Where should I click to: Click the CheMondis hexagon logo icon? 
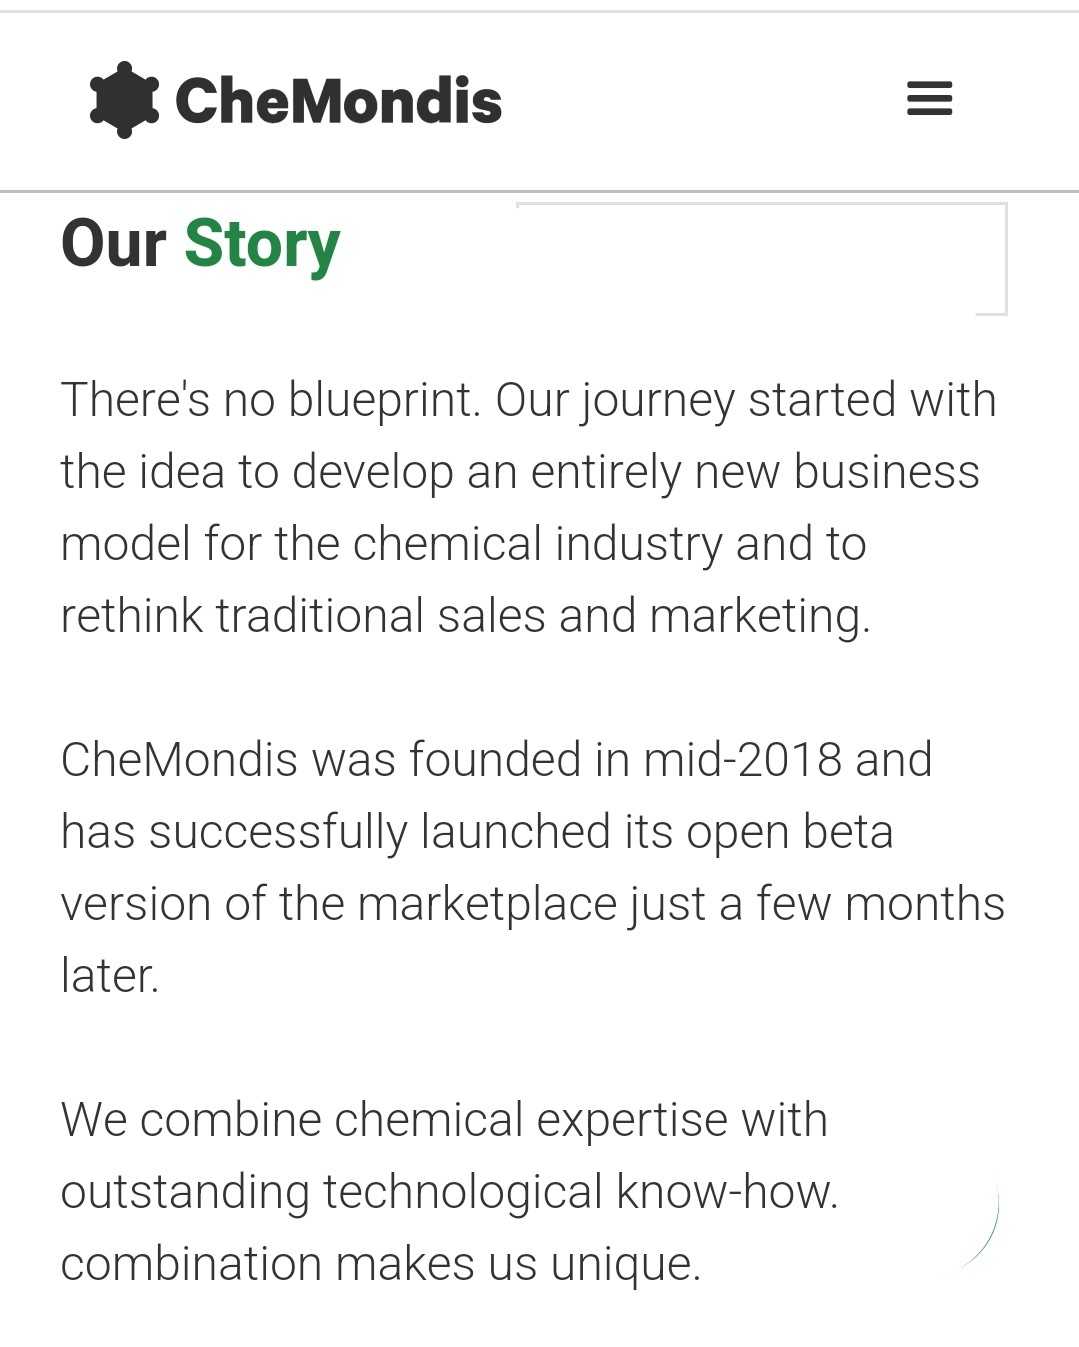click(124, 100)
